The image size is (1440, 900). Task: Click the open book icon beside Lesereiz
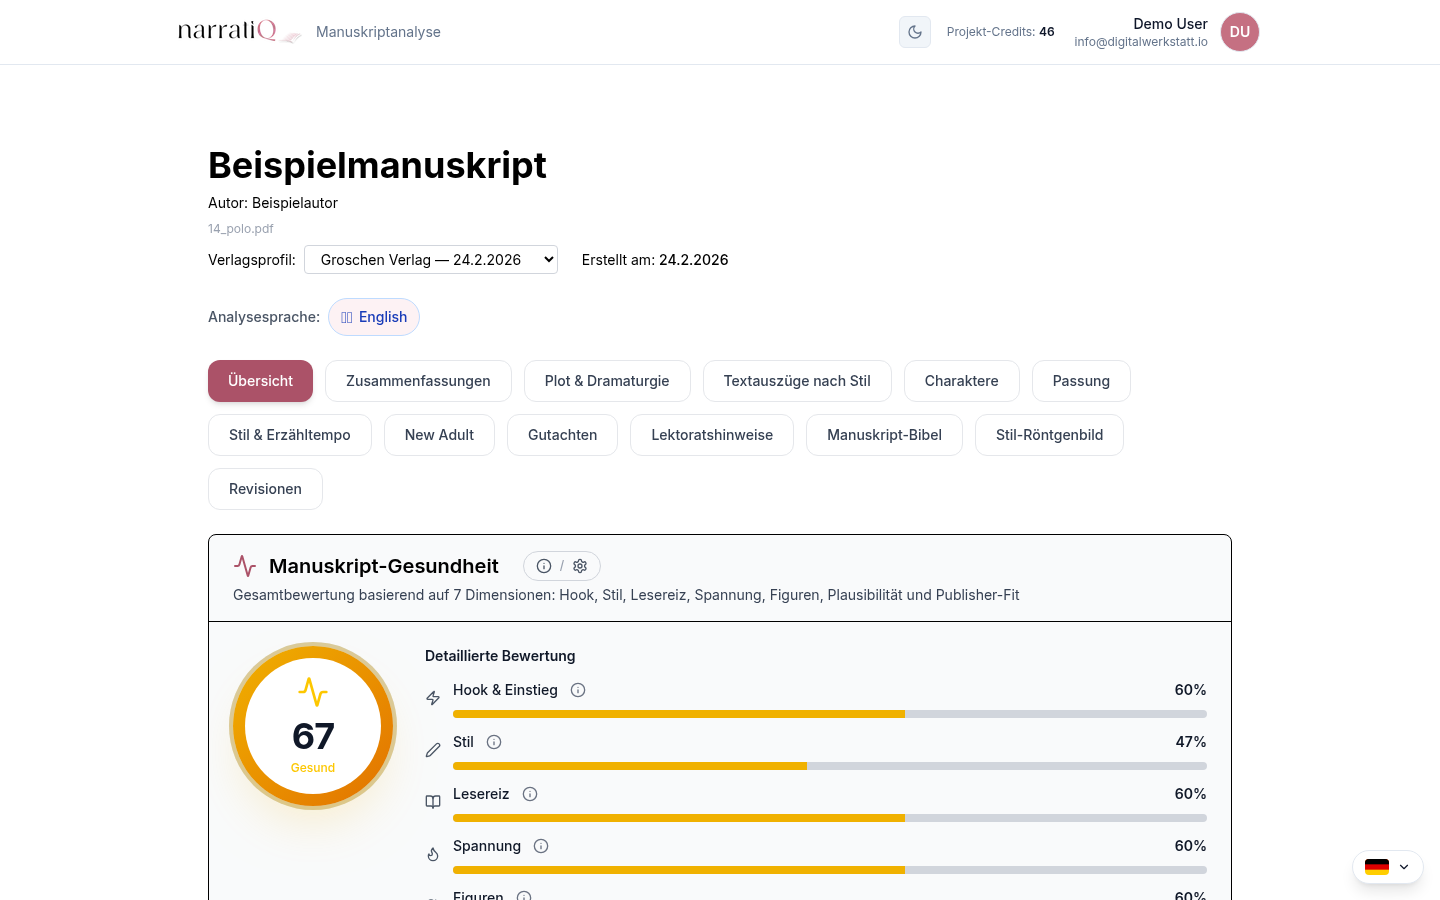coord(433,801)
